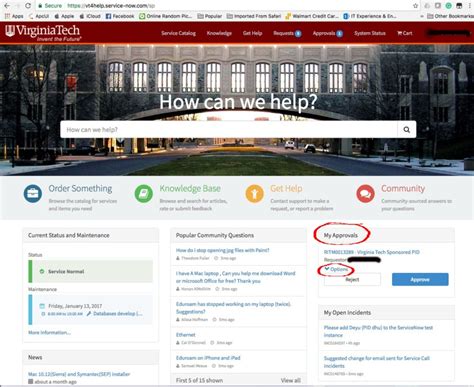Open Online Random Pic bookmark
This screenshot has height=387, width=474.
[x=165, y=16]
